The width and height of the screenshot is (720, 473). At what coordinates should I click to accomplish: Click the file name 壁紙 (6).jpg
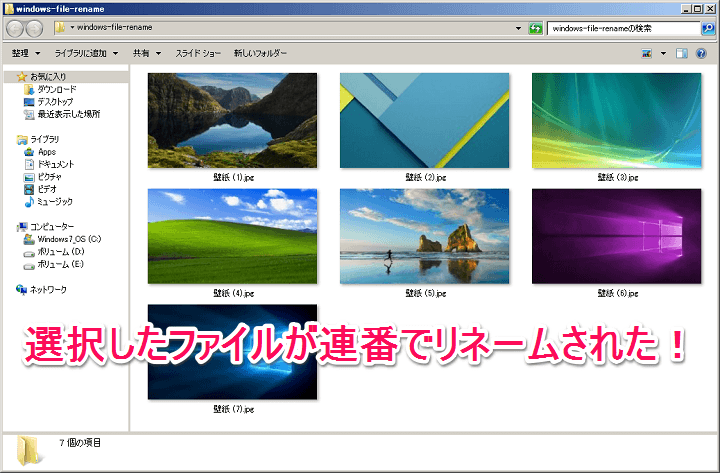(x=618, y=293)
